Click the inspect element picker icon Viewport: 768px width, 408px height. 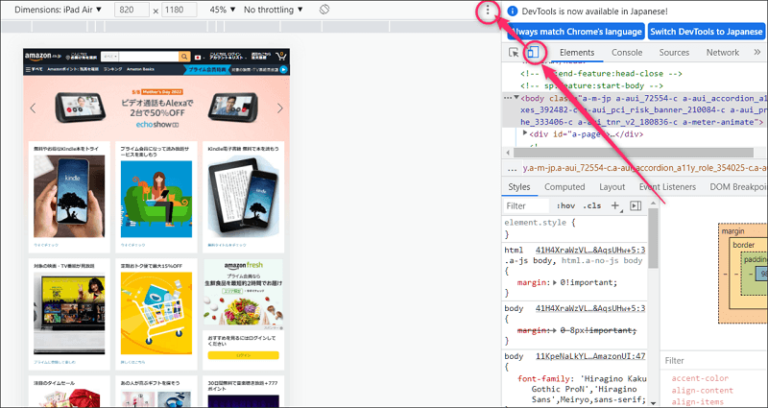(514, 53)
